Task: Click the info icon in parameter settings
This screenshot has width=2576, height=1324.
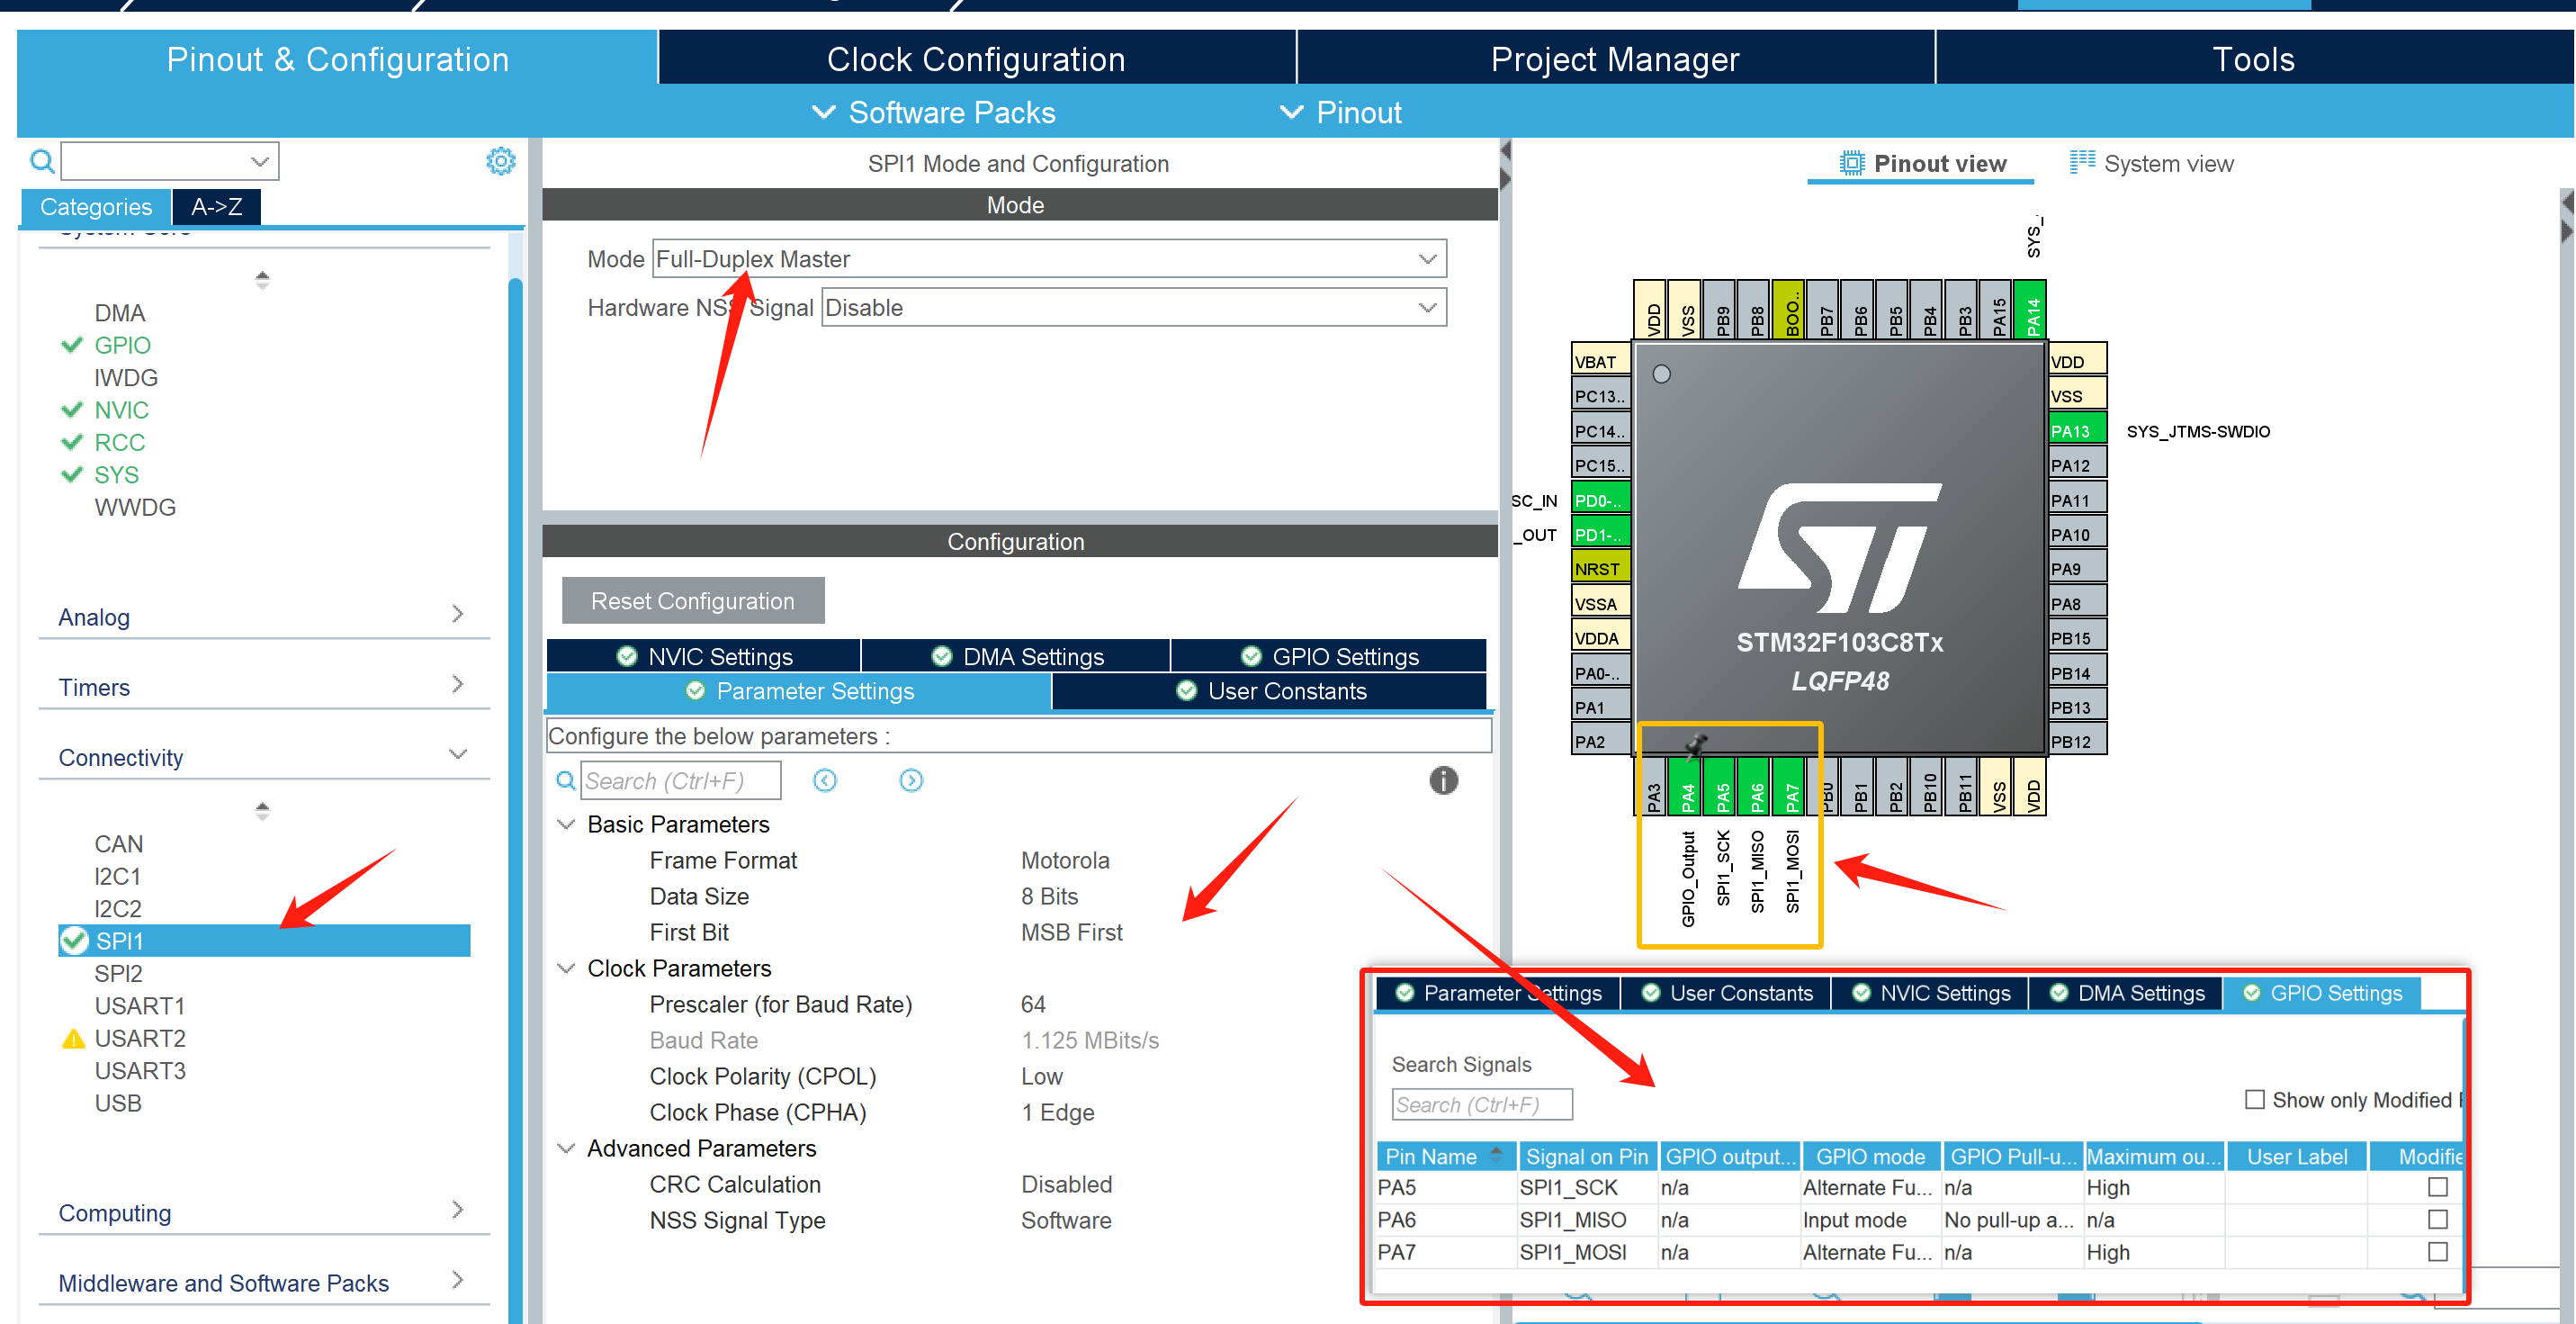Action: coord(1442,780)
